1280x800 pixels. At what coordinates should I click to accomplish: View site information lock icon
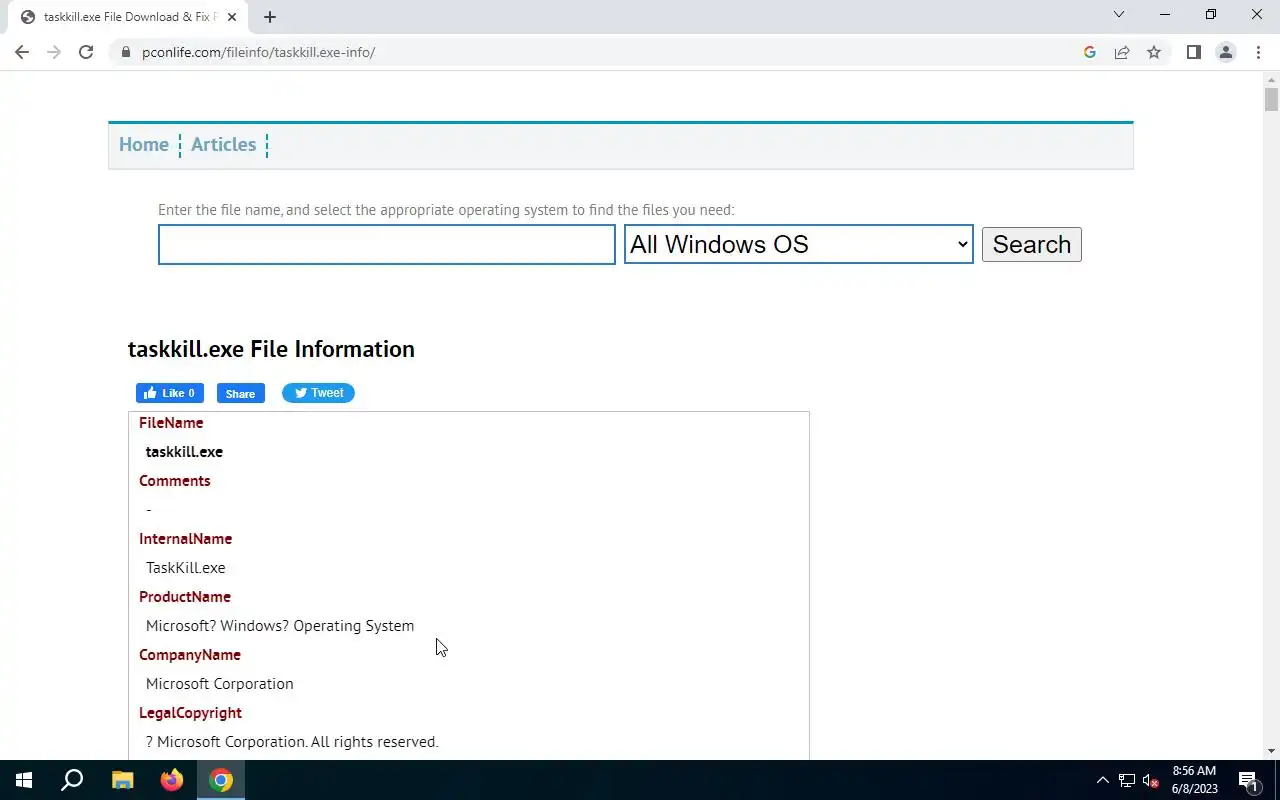coord(125,52)
